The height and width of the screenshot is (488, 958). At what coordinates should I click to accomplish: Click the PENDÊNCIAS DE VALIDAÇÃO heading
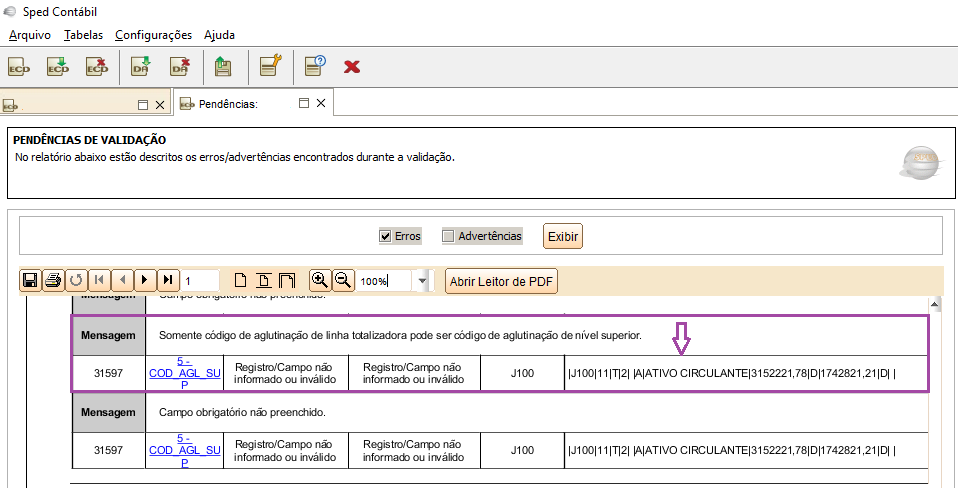(90, 140)
